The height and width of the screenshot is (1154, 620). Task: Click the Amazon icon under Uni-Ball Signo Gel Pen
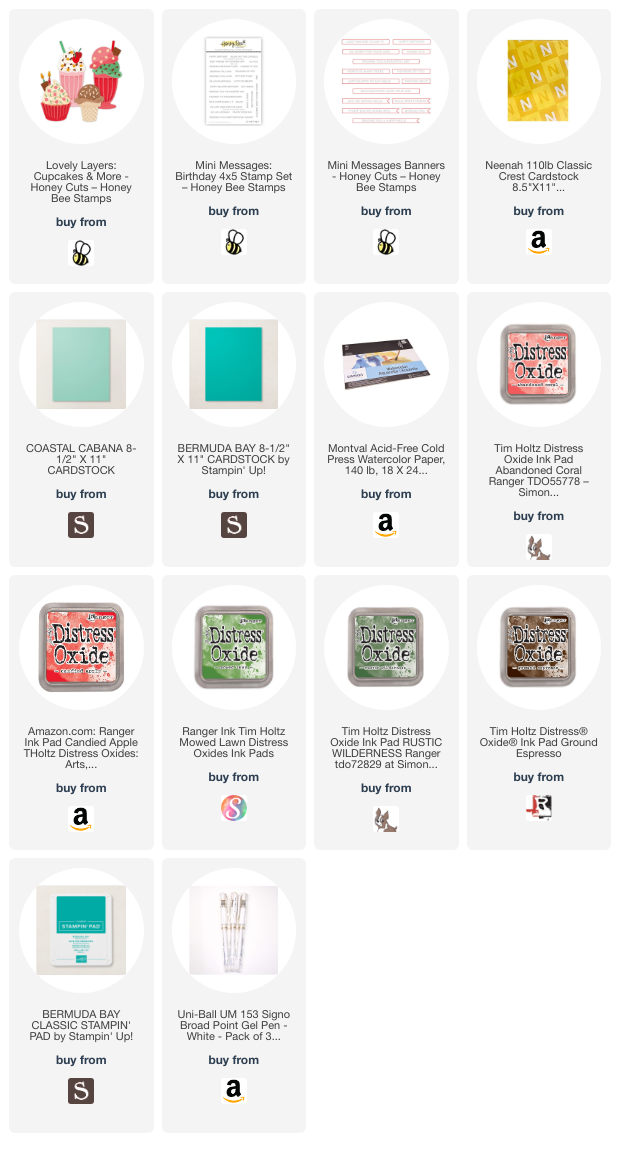coord(233,1091)
